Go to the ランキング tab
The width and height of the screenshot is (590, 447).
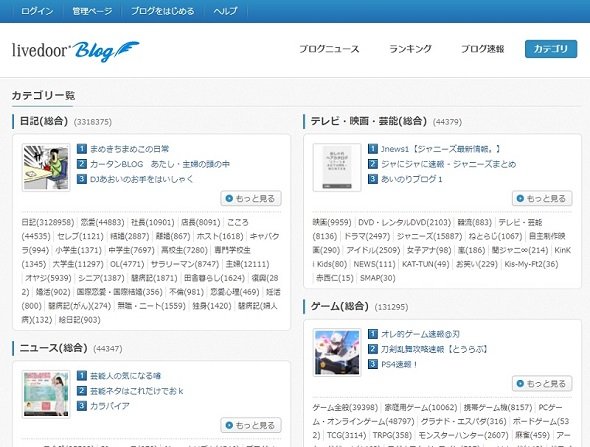(410, 49)
